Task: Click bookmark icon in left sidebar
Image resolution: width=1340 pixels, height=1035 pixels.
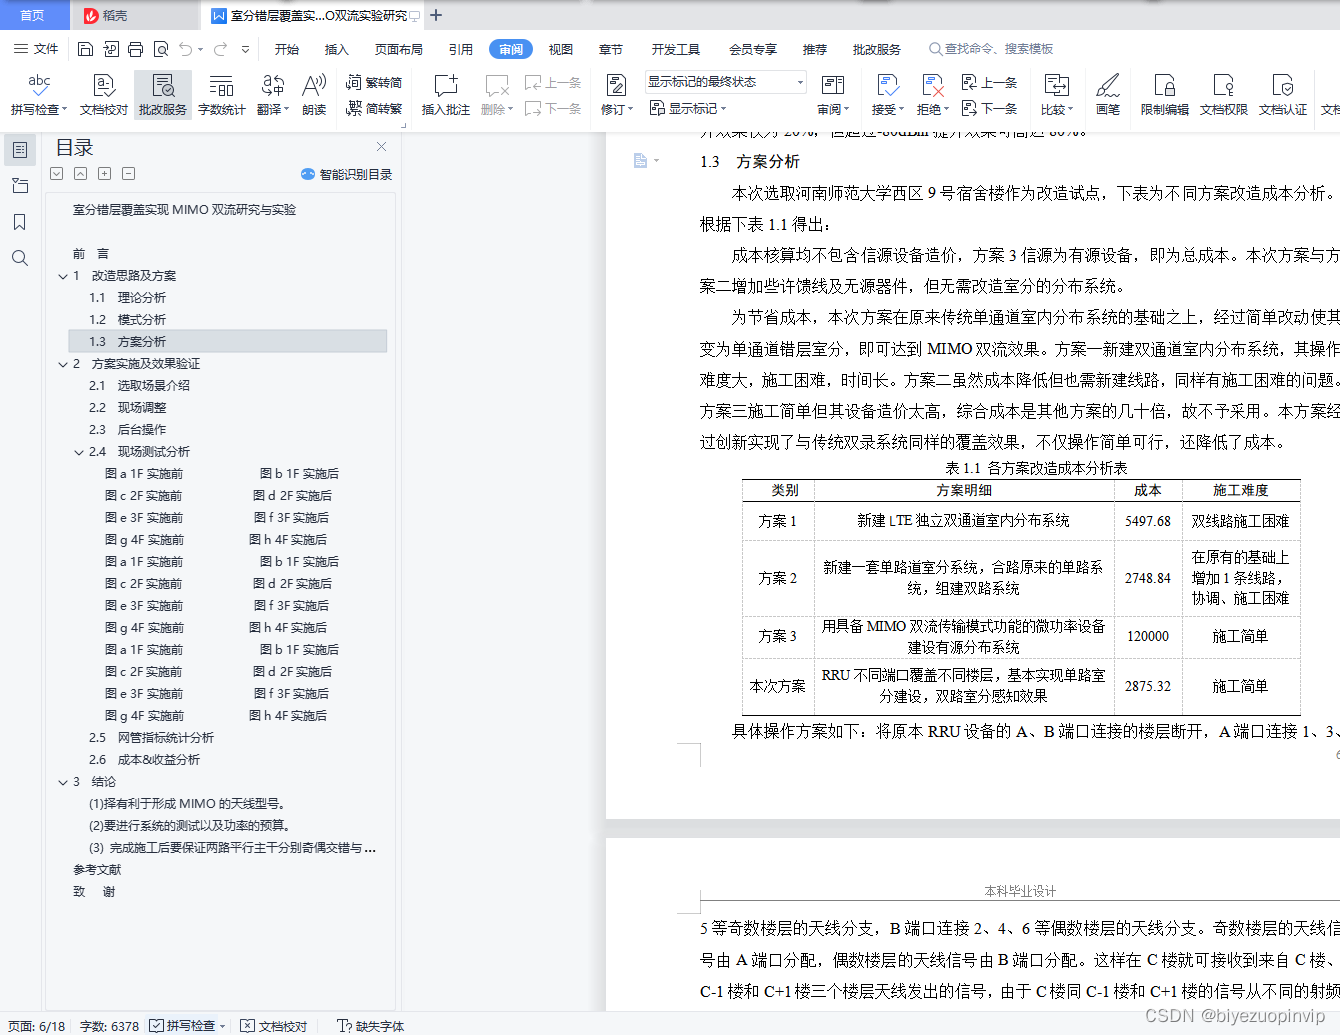Action: pyautogui.click(x=19, y=222)
